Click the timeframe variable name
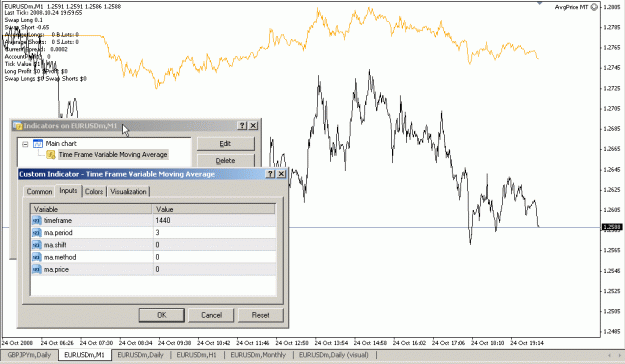625x364 pixels. tap(58, 220)
